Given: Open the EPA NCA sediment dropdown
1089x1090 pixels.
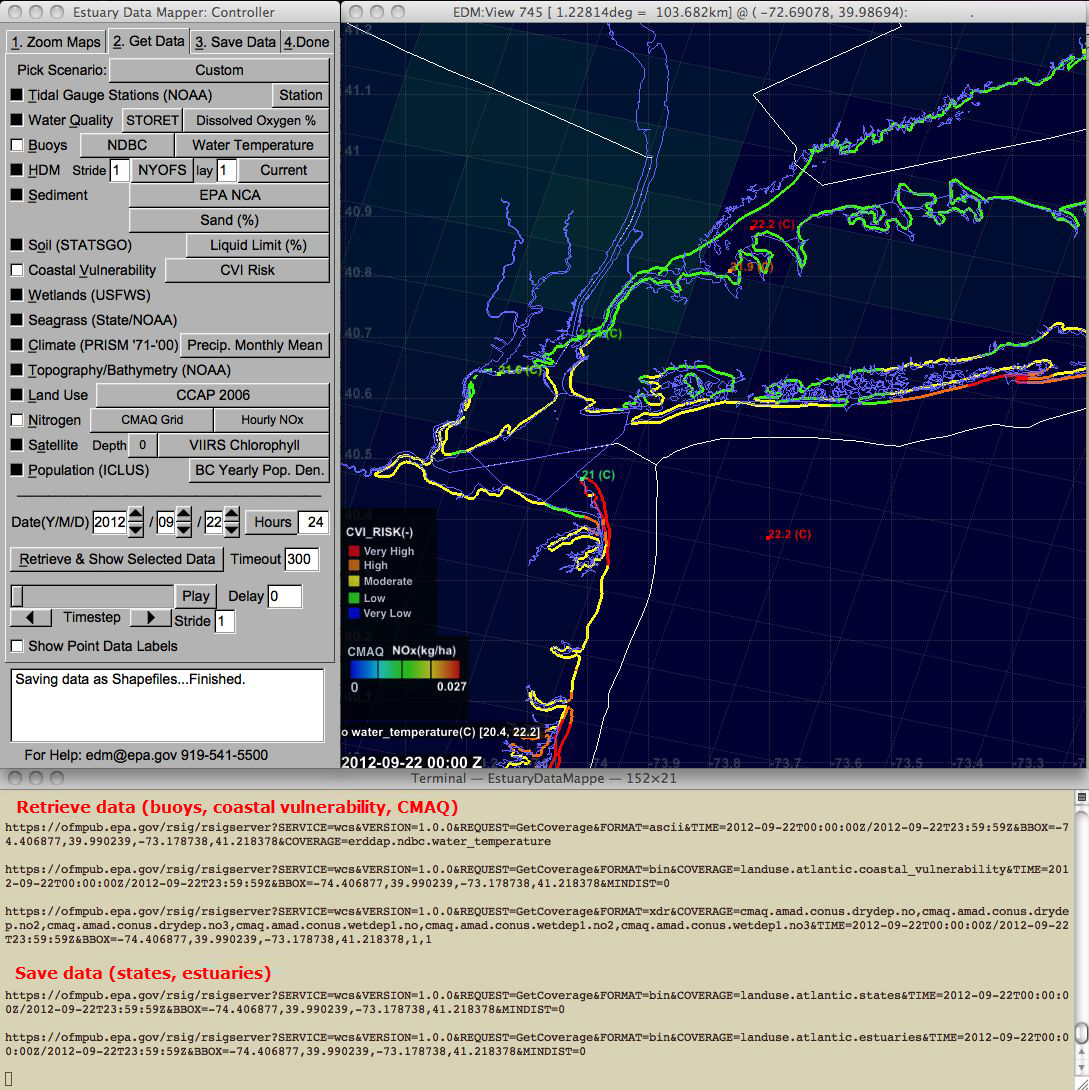Looking at the screenshot, I should click(229, 195).
